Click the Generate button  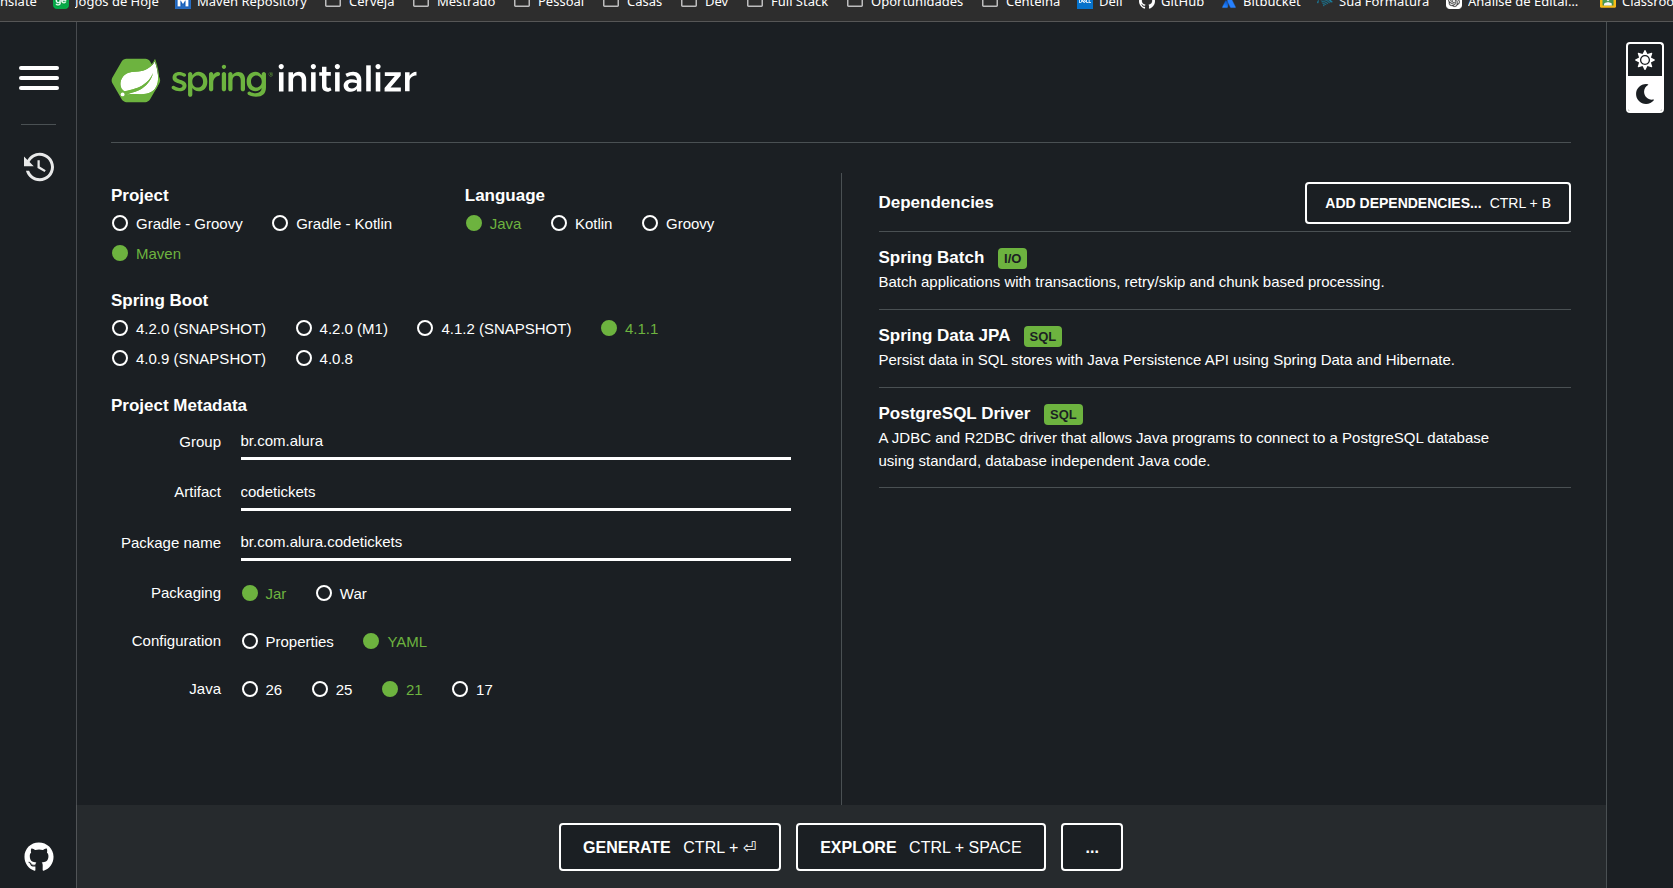click(x=670, y=847)
